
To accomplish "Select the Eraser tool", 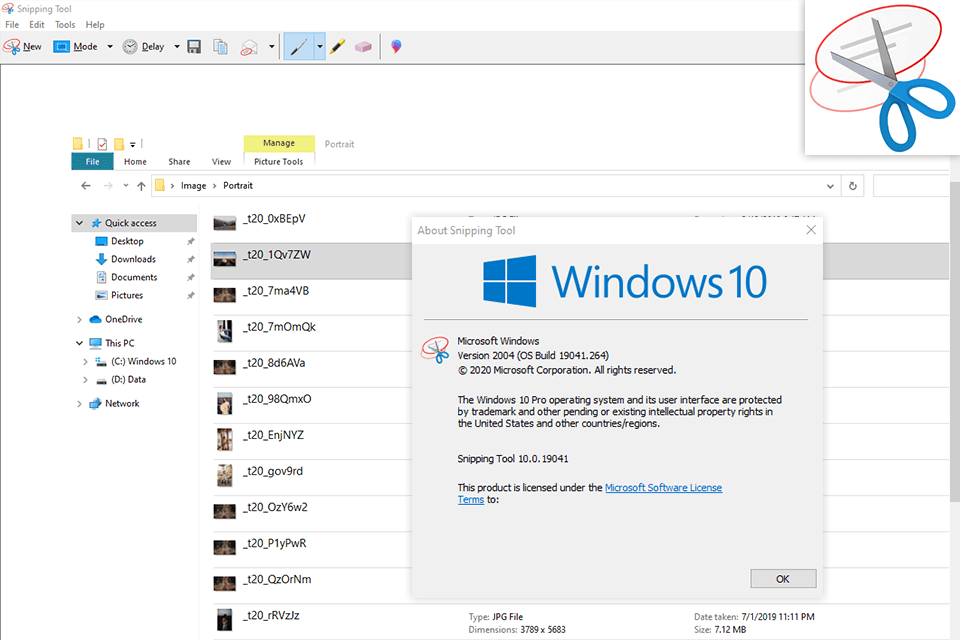I will click(x=361, y=46).
